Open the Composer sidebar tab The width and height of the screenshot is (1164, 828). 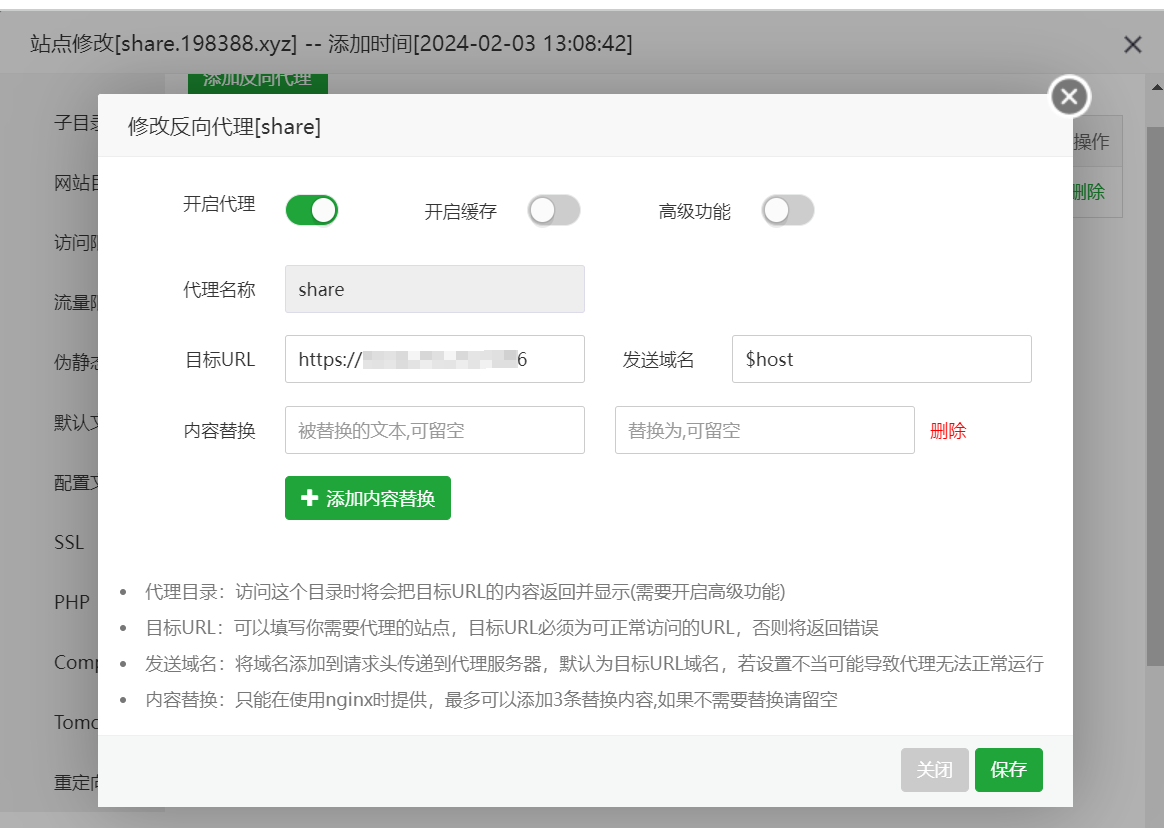coord(76,663)
